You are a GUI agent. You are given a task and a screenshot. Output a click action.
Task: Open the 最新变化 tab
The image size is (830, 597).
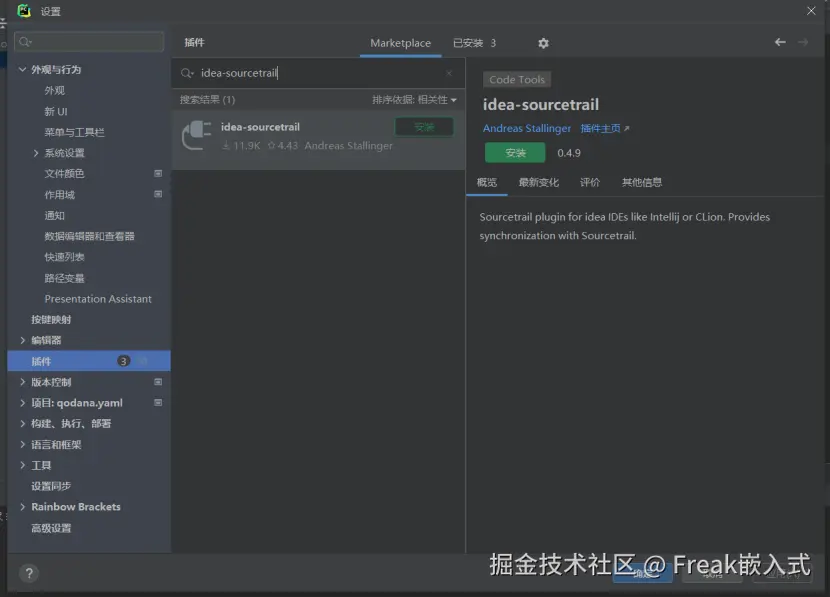(x=538, y=183)
